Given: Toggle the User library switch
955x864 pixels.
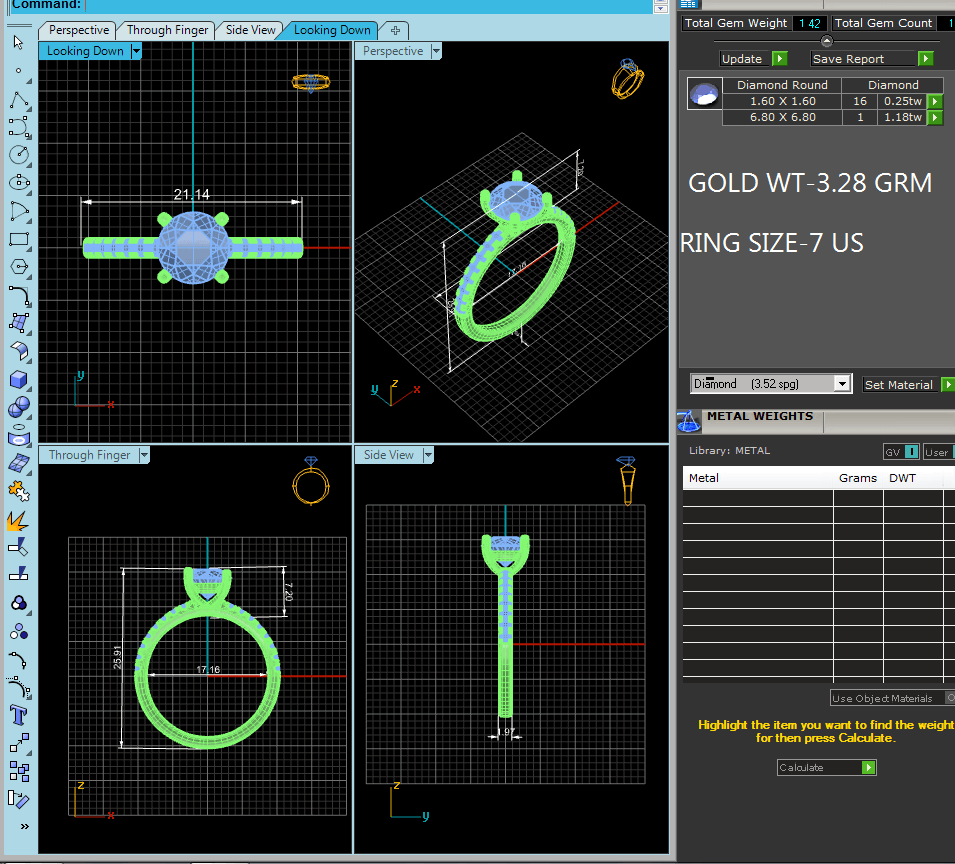Looking at the screenshot, I should coord(938,452).
